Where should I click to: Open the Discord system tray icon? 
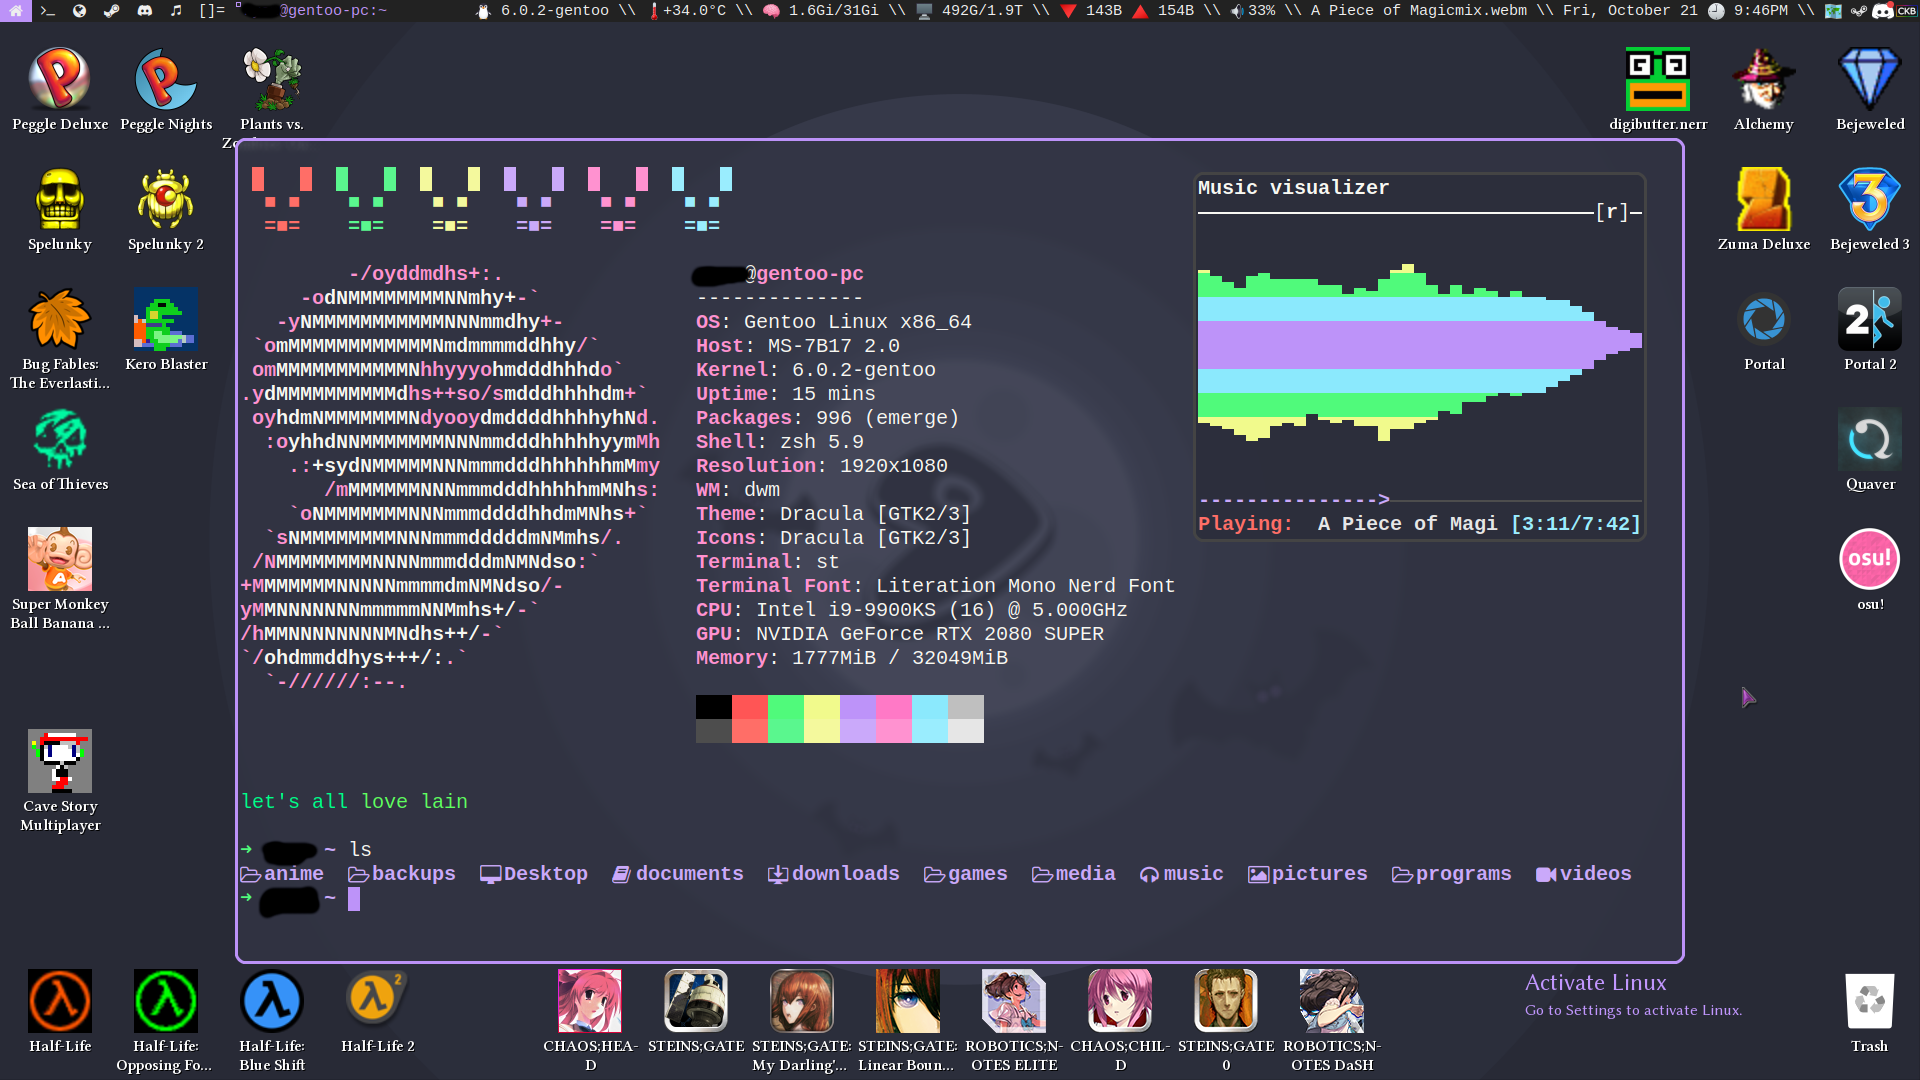point(1882,11)
